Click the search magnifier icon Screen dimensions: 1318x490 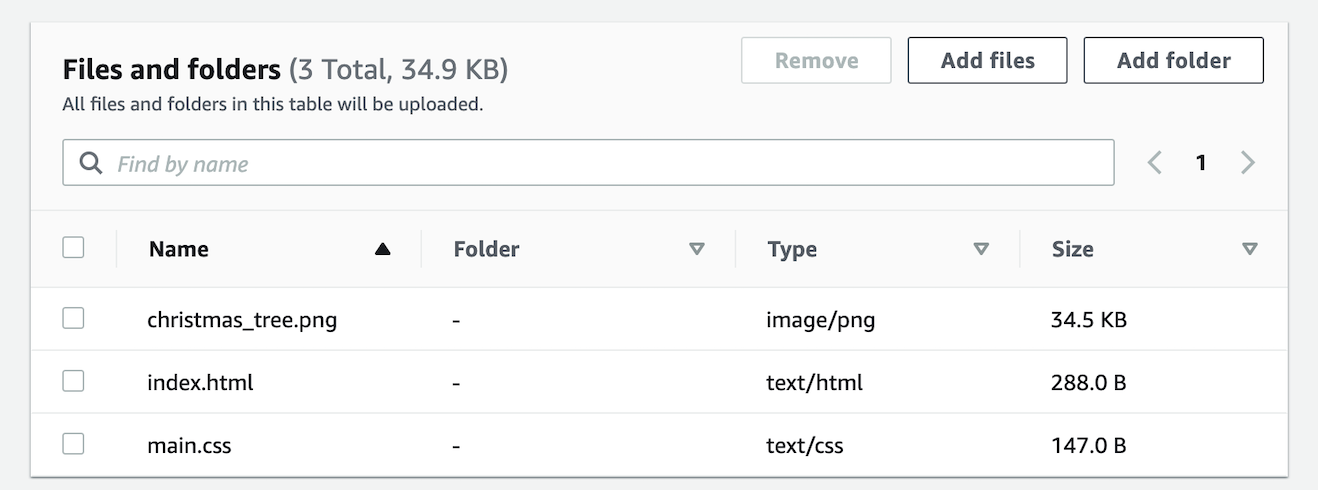coord(91,163)
